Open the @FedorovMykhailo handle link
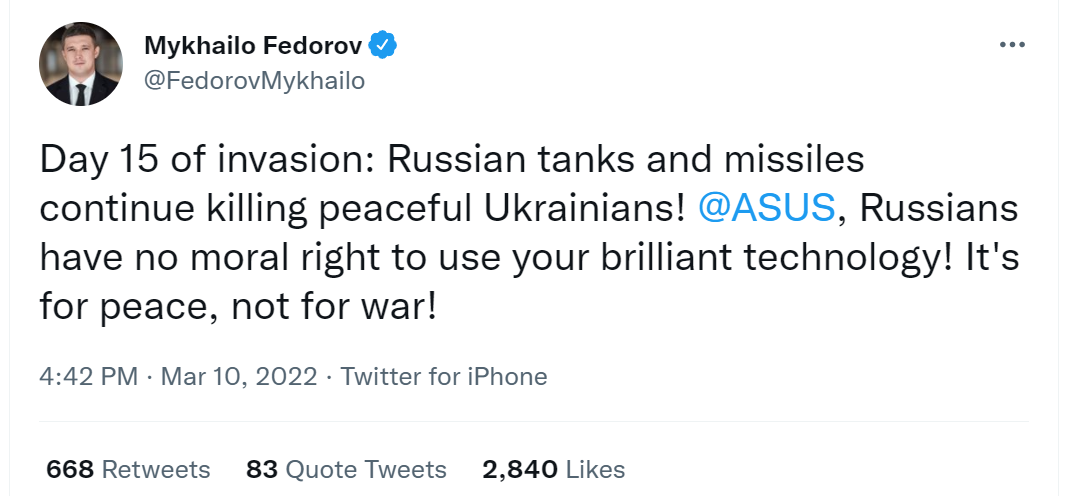The image size is (1065, 496). 255,80
